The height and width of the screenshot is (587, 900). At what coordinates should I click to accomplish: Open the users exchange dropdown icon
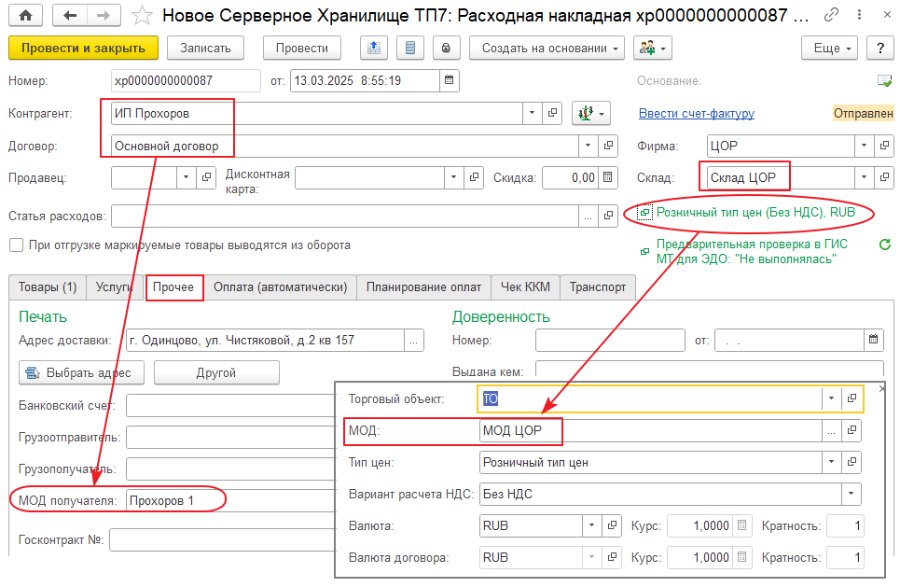pyautogui.click(x=652, y=48)
